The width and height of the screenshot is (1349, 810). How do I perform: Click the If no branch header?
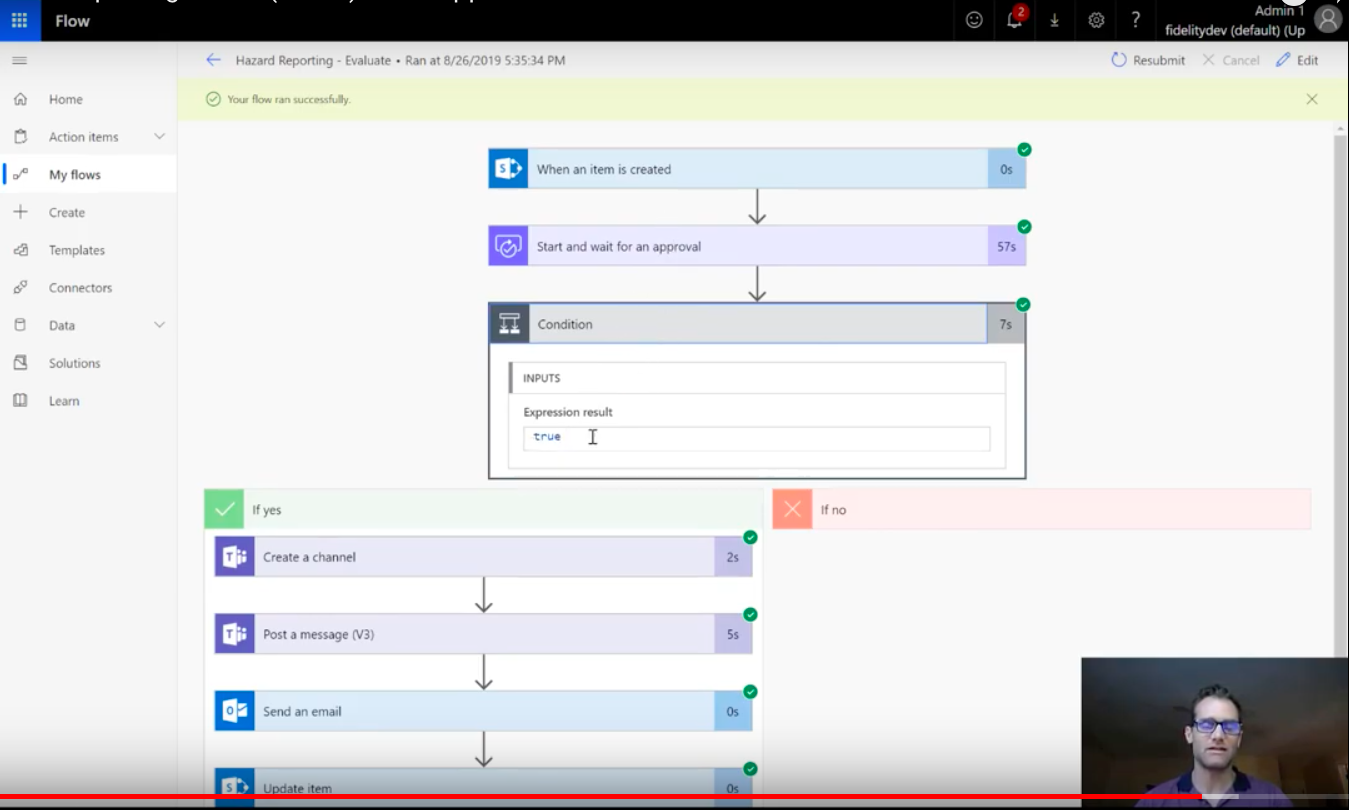tap(1041, 509)
